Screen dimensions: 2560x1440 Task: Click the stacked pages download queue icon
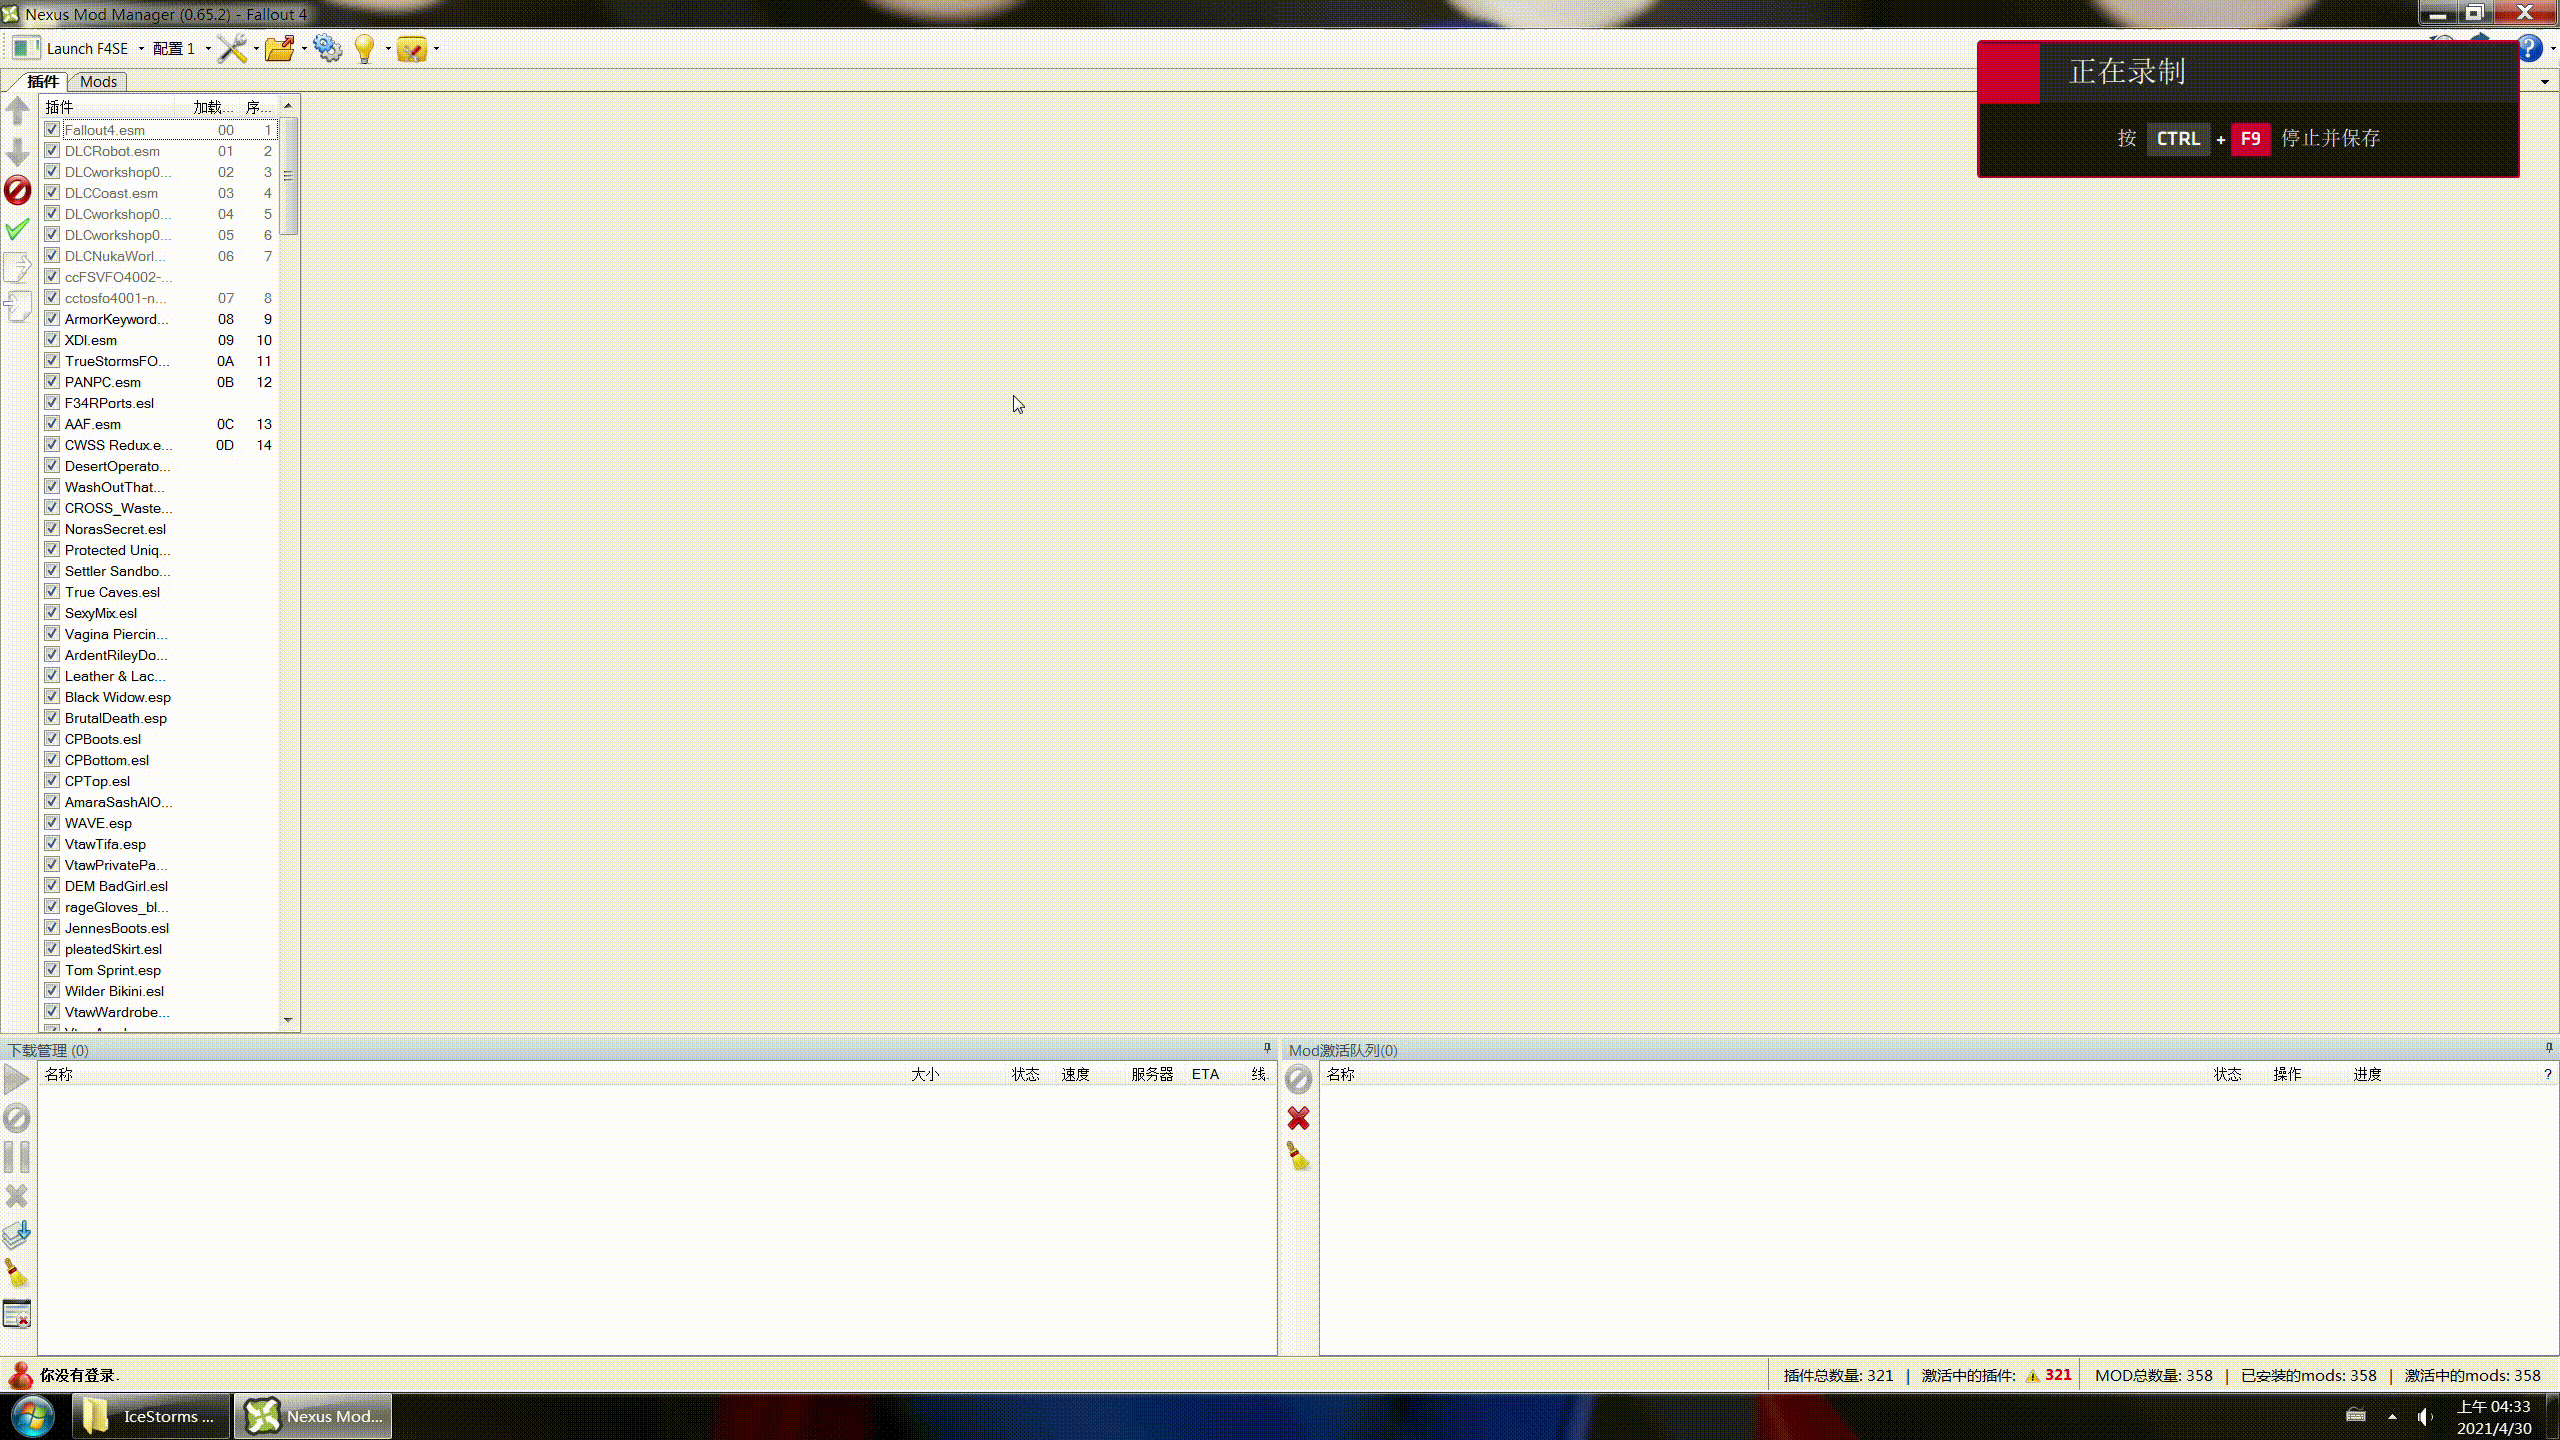click(17, 1235)
